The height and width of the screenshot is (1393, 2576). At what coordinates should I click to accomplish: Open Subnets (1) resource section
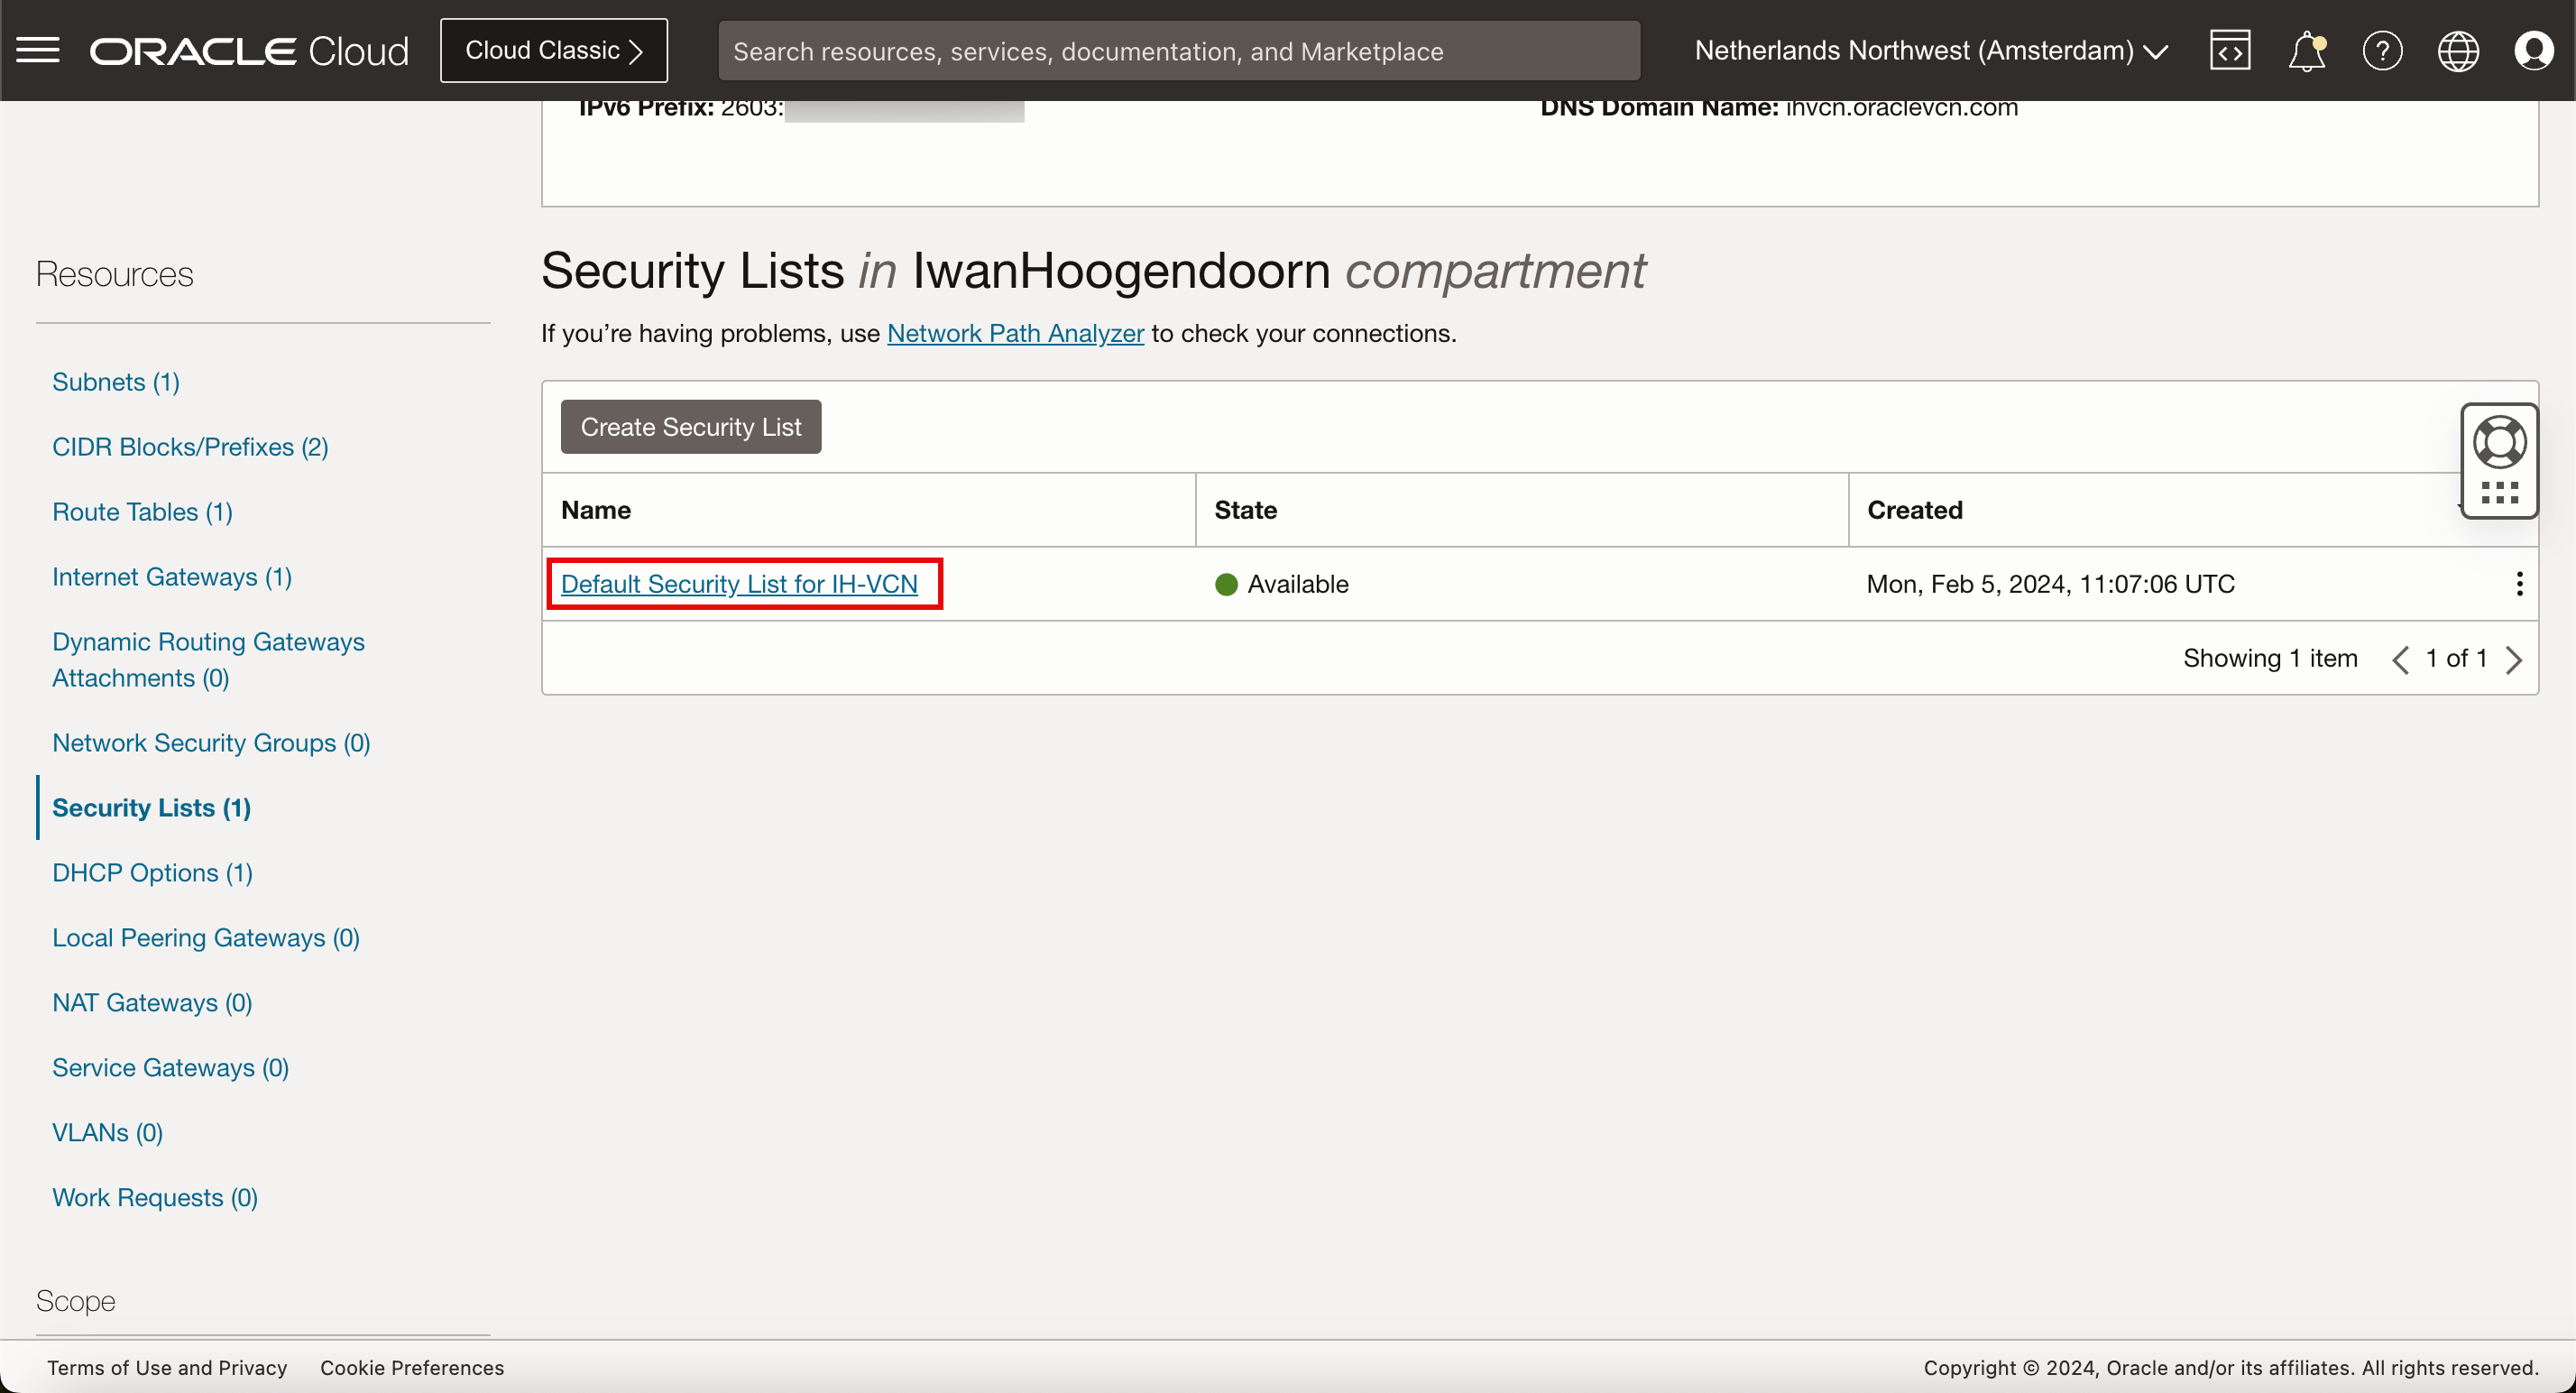tap(115, 382)
